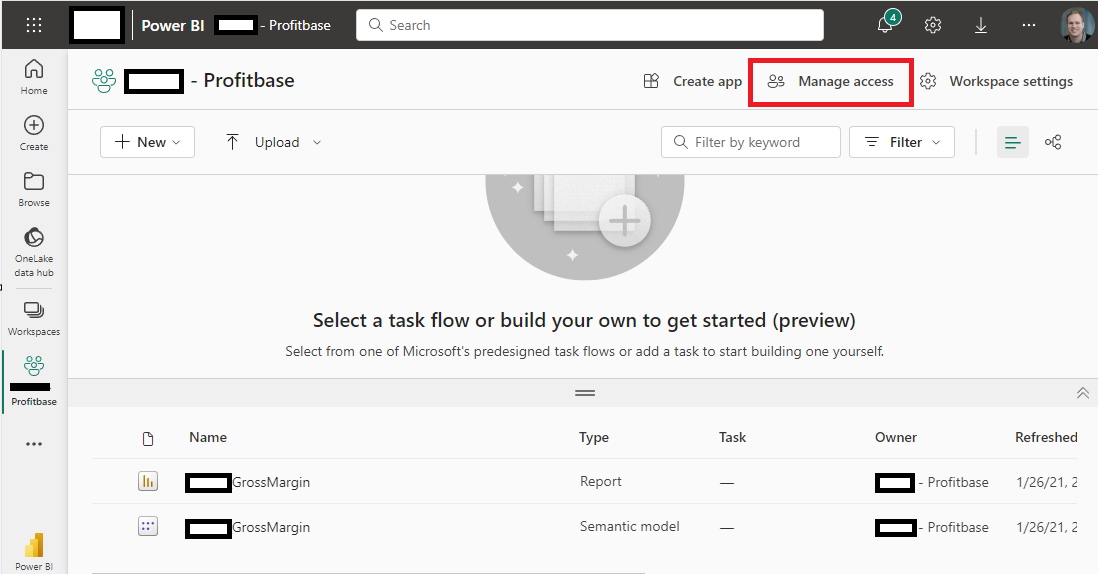Click the Filter by keyword field
The image size is (1098, 574).
click(x=751, y=142)
